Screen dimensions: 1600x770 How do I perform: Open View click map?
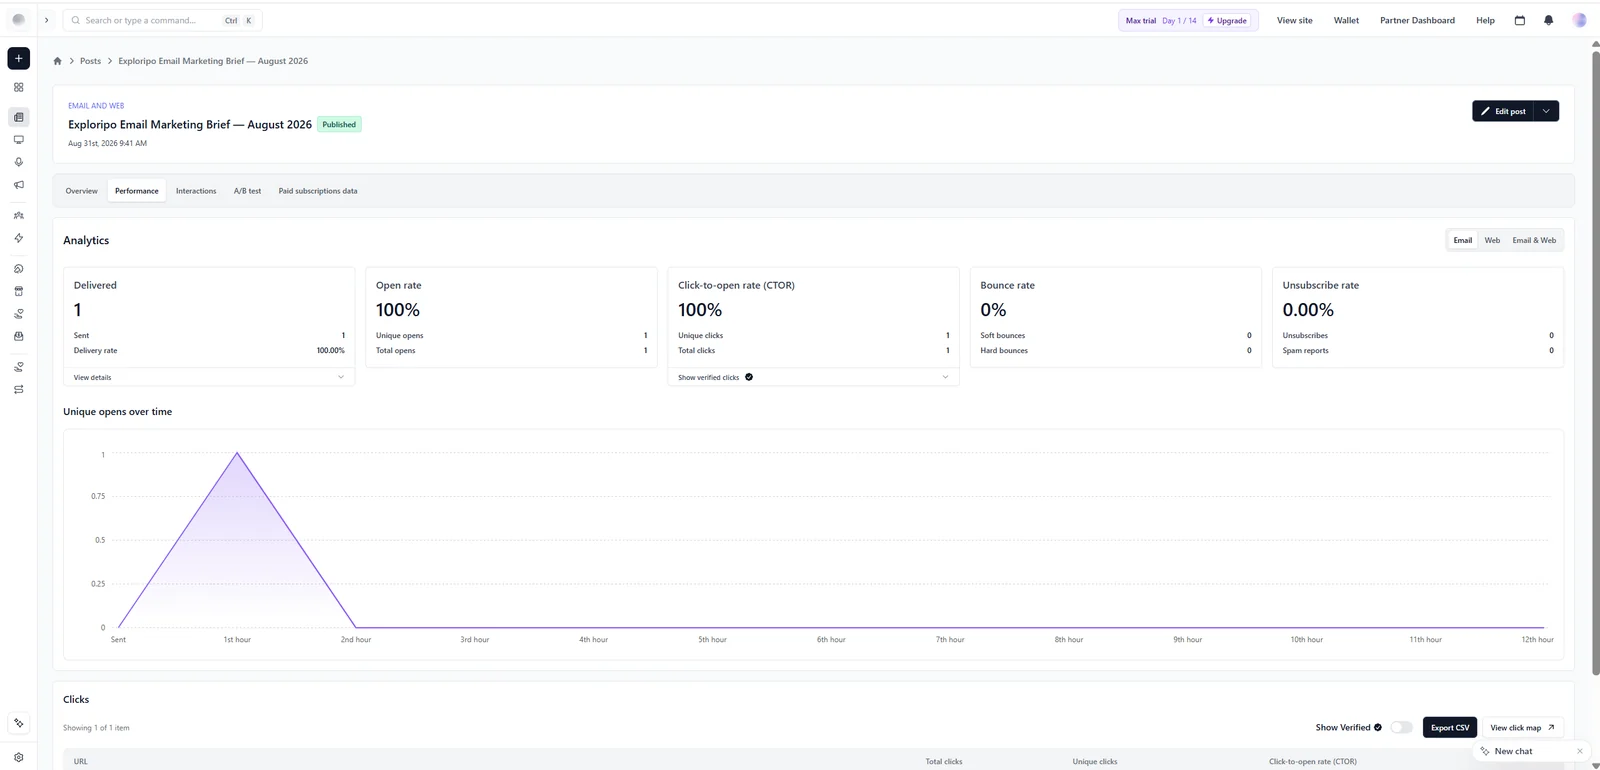[x=1522, y=728]
